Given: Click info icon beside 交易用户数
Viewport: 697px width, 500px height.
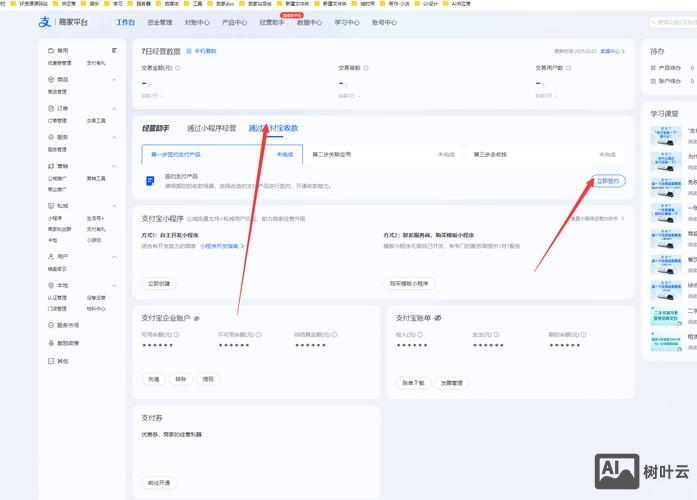Looking at the screenshot, I should click(x=569, y=68).
